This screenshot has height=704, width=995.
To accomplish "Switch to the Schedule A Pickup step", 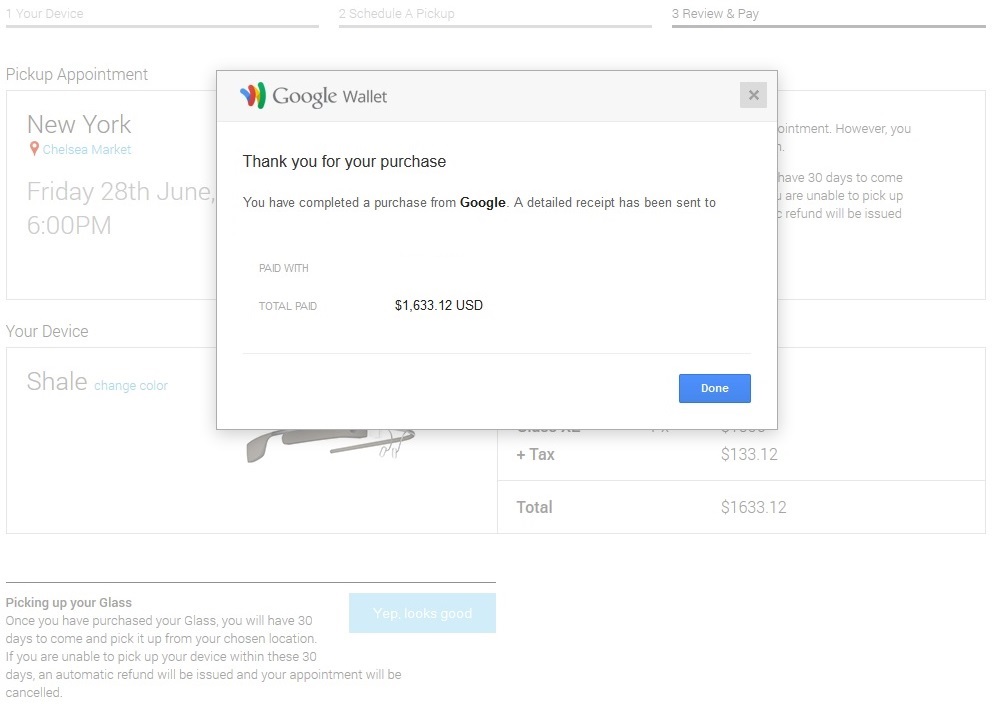I will (396, 14).
